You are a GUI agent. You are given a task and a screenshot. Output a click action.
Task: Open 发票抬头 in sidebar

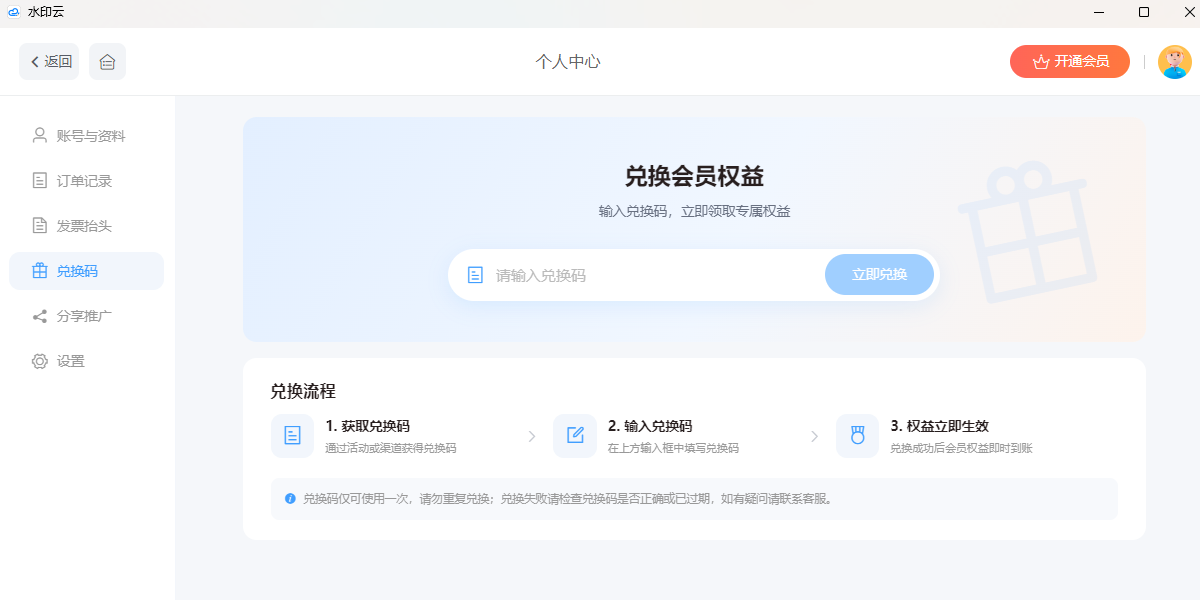coord(86,226)
